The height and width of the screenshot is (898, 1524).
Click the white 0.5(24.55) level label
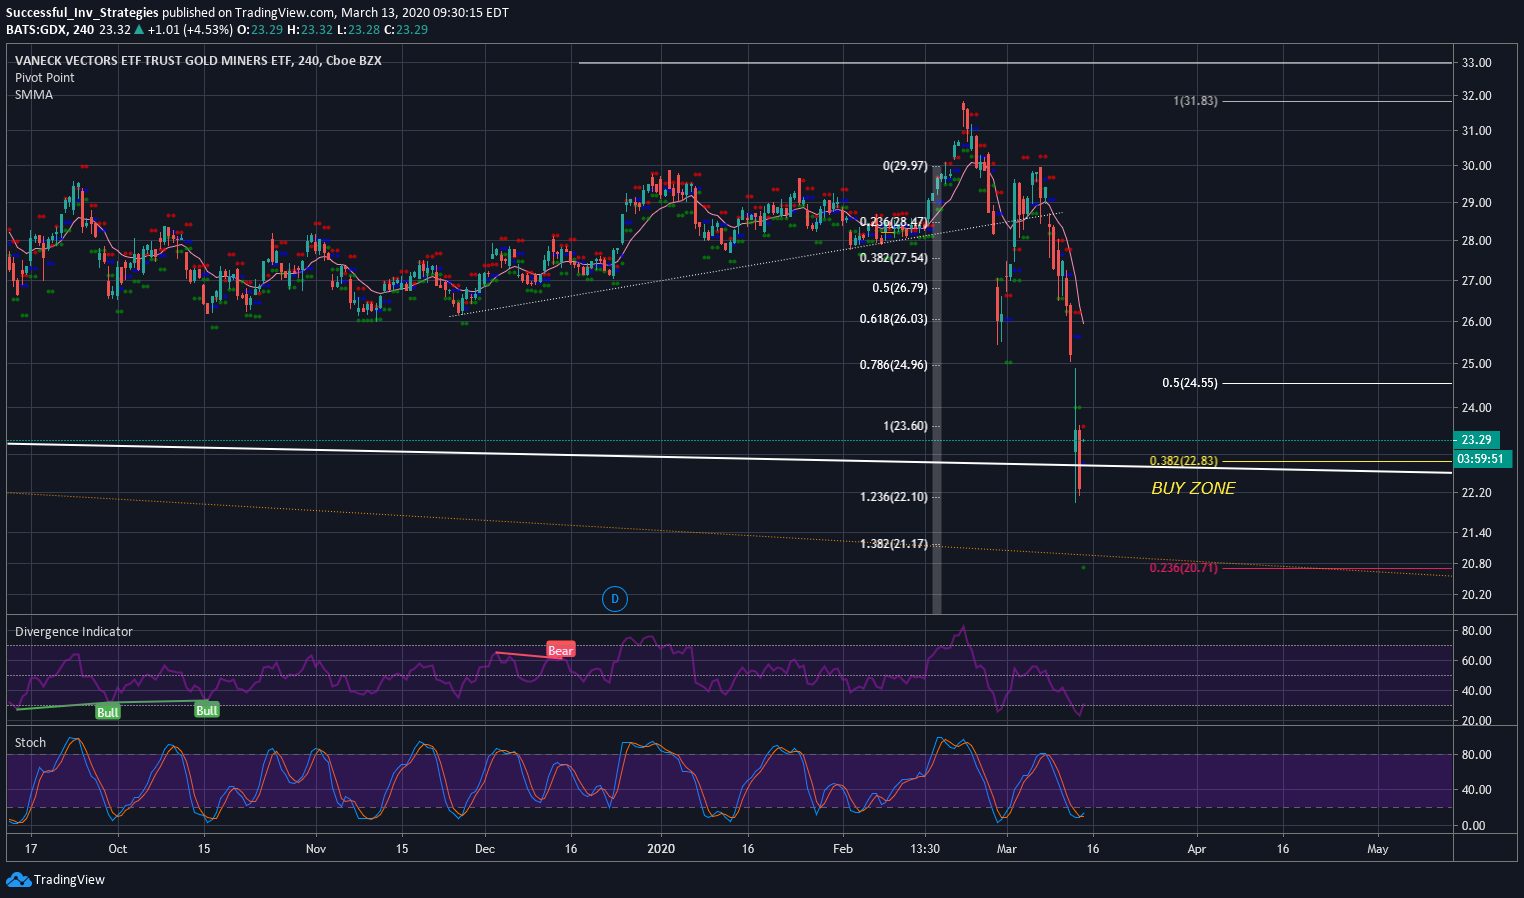1190,383
